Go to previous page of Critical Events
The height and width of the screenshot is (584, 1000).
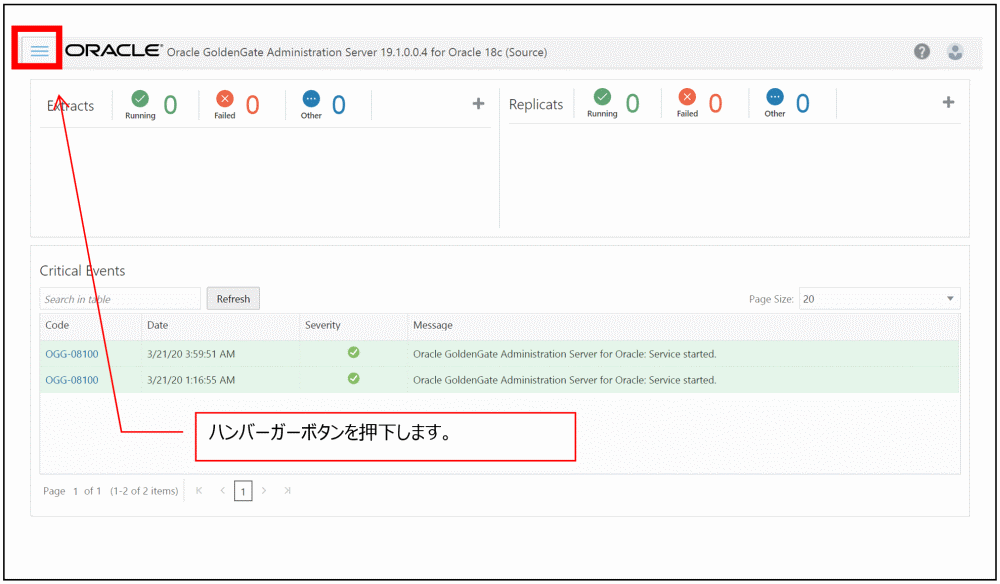point(223,490)
